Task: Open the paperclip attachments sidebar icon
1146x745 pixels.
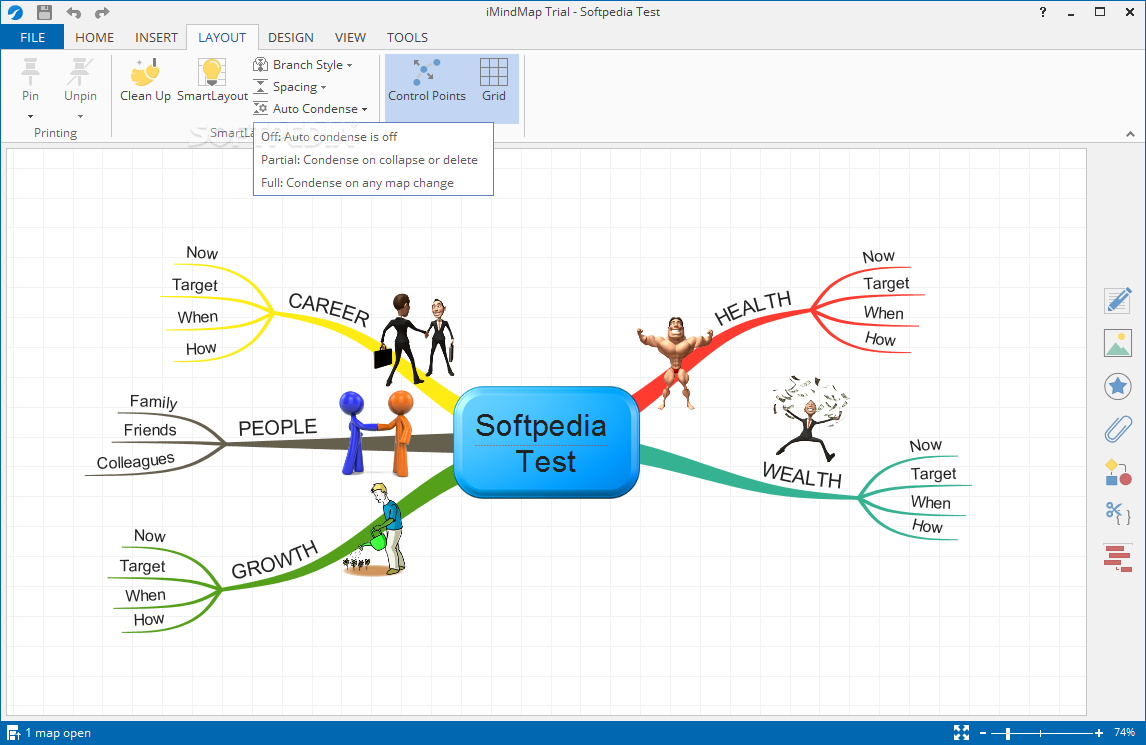Action: click(x=1117, y=429)
